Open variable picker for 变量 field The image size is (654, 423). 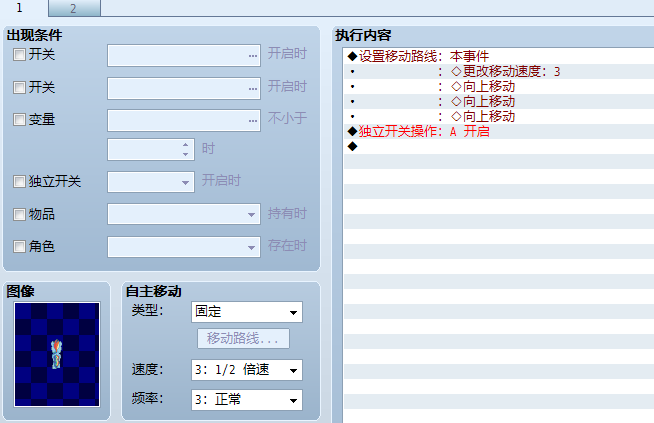tap(253, 121)
